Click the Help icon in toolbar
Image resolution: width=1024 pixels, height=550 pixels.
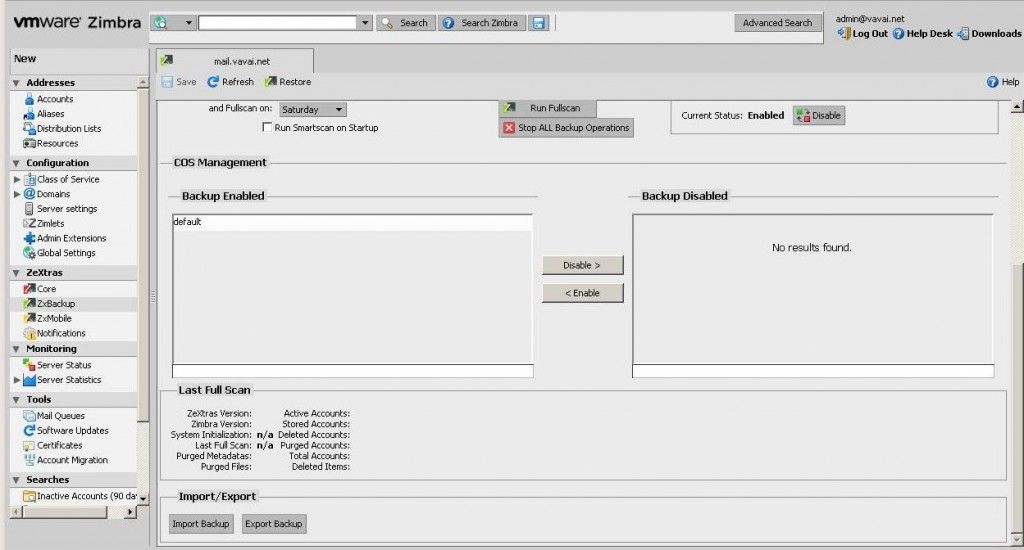tap(992, 82)
